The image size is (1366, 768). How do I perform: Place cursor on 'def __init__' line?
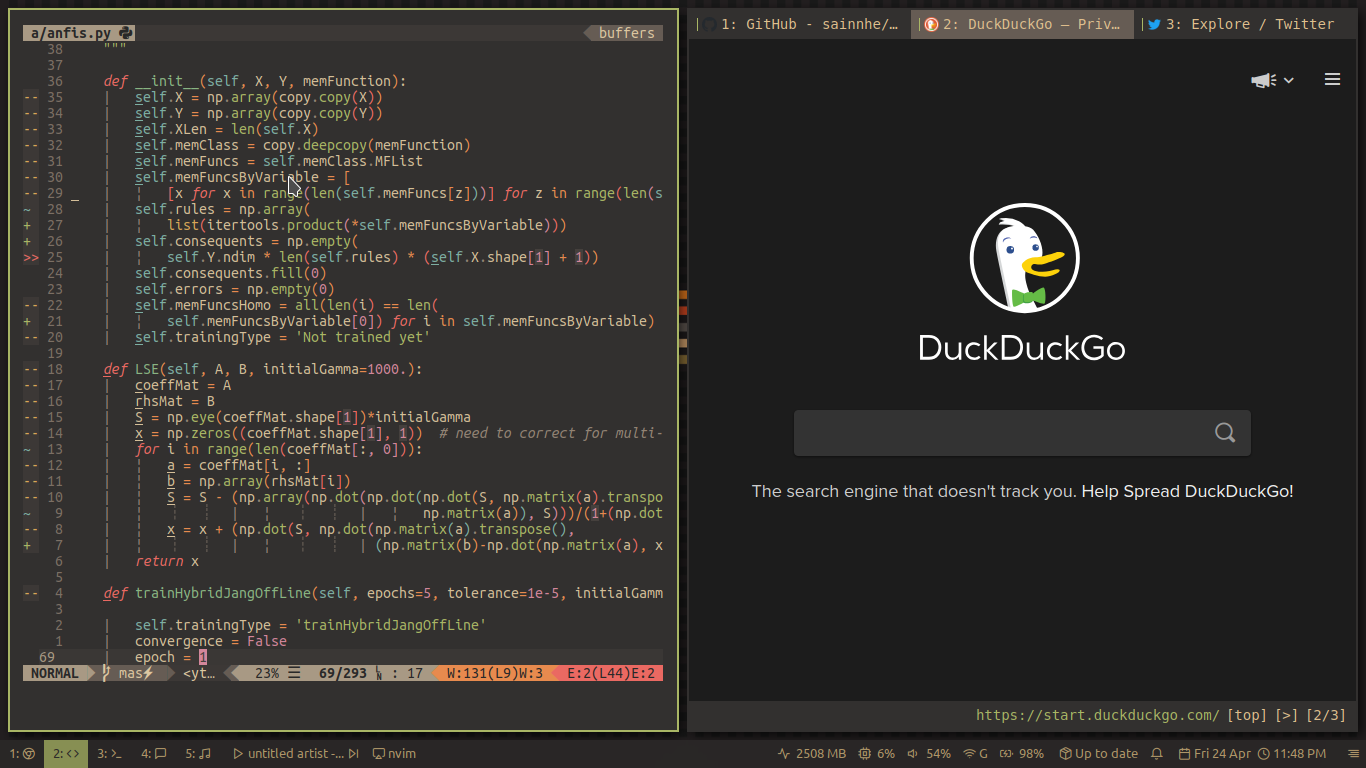[x=255, y=81]
